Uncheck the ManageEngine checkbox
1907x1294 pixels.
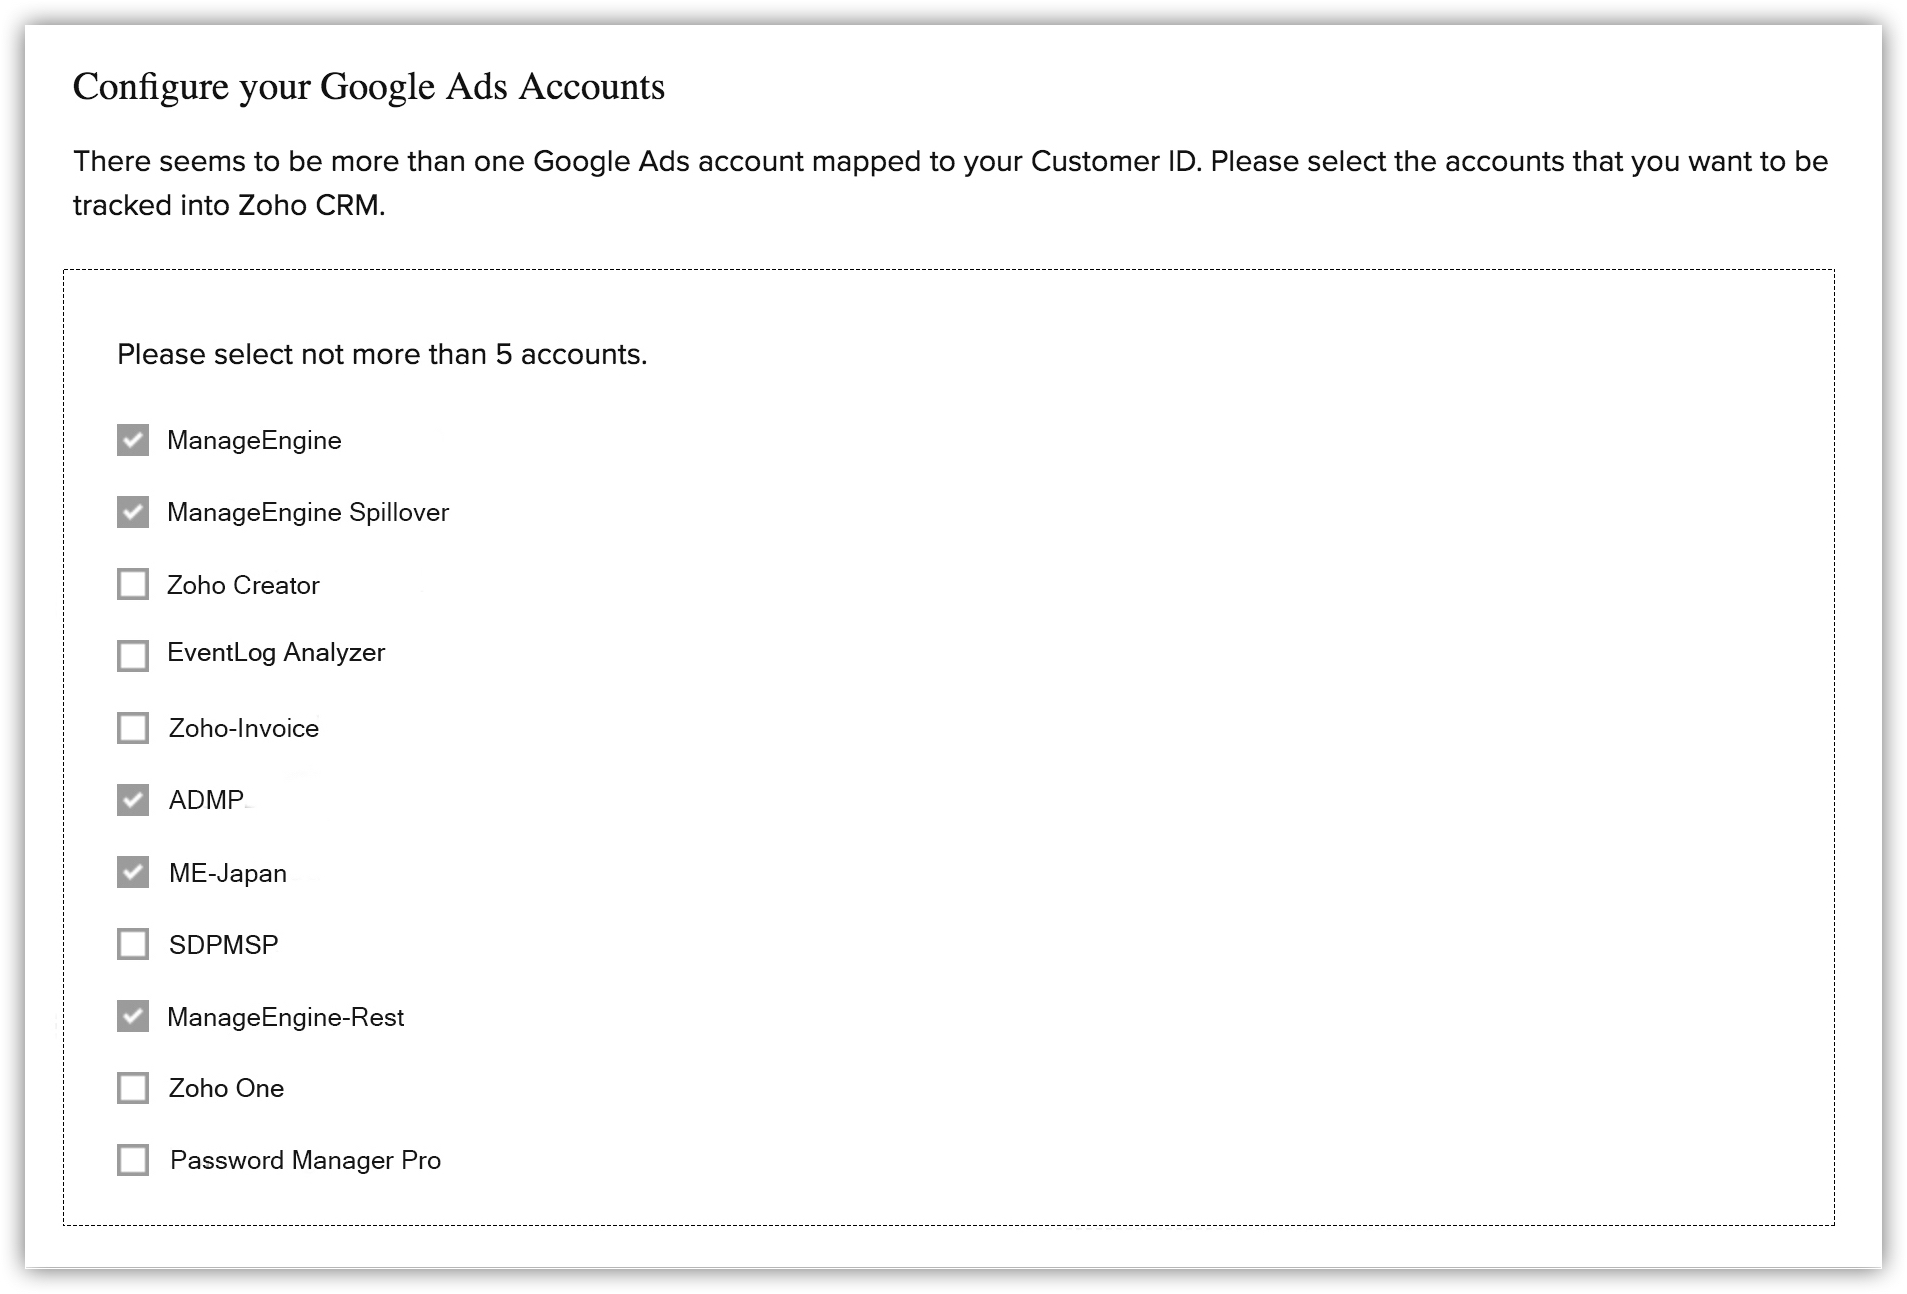133,440
